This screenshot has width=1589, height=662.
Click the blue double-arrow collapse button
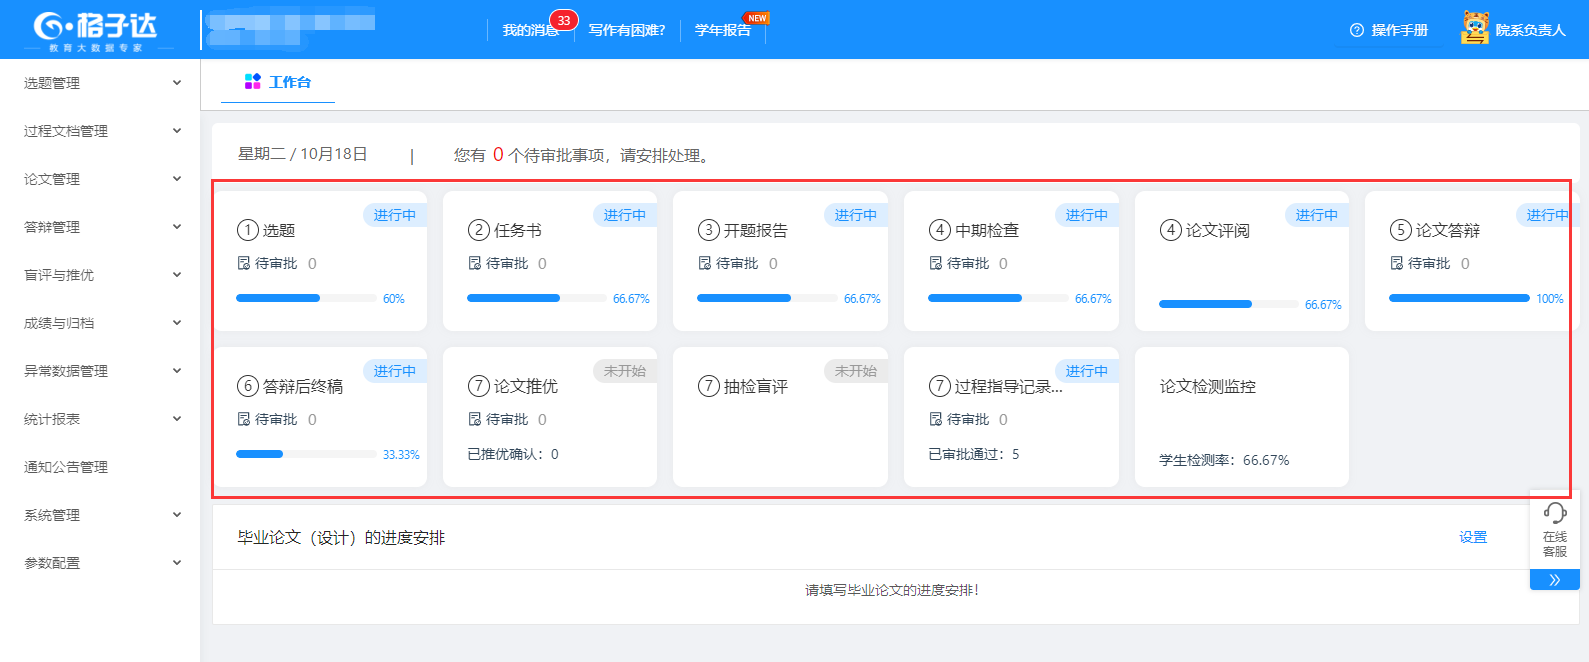pyautogui.click(x=1554, y=580)
